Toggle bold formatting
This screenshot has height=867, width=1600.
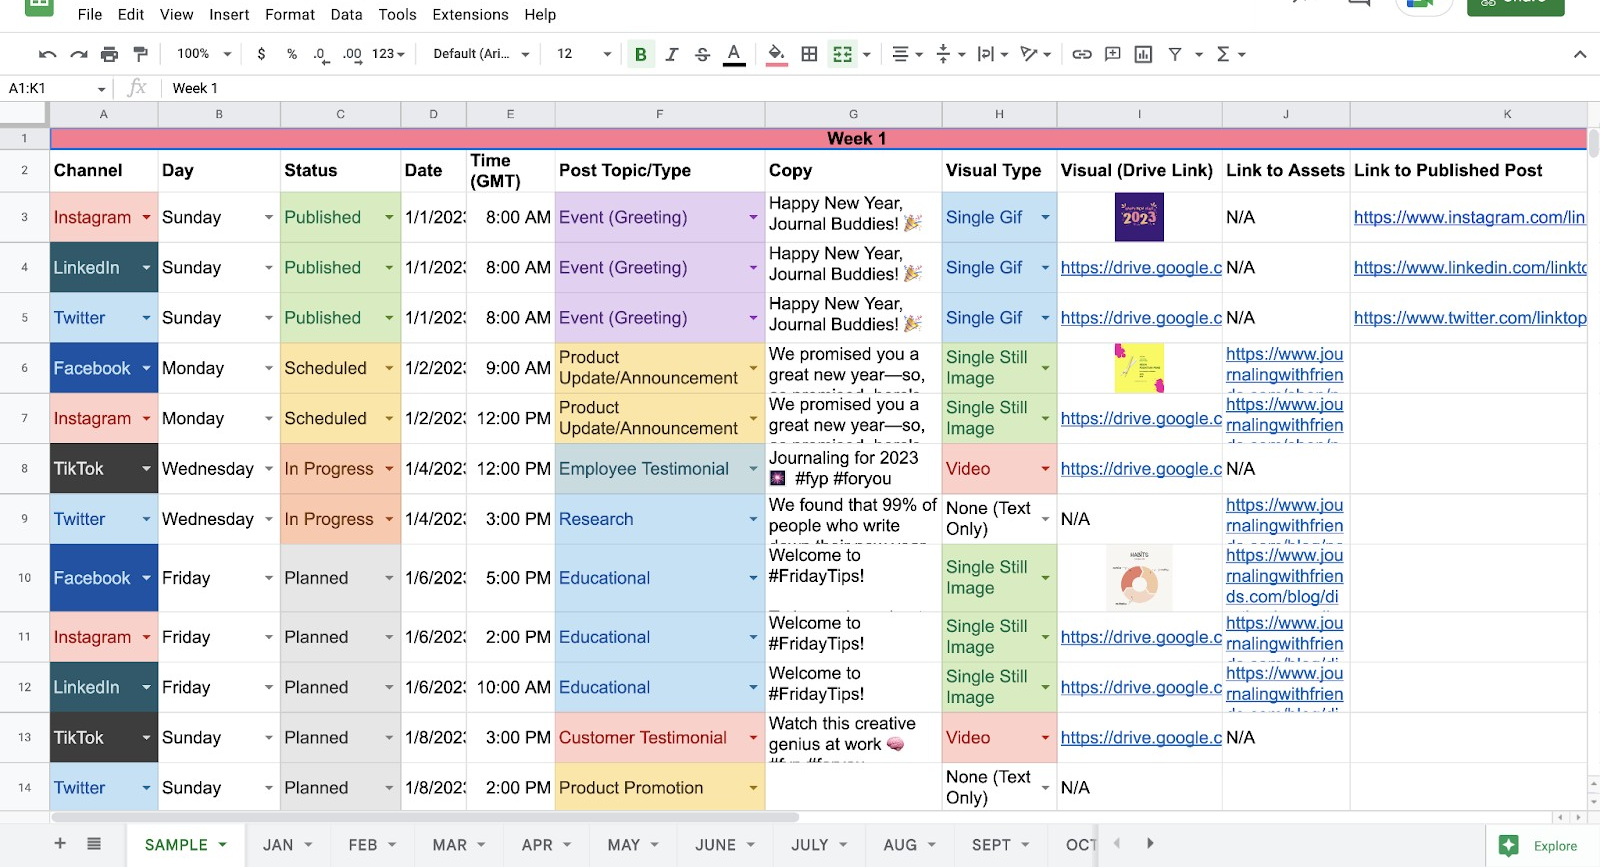click(641, 54)
